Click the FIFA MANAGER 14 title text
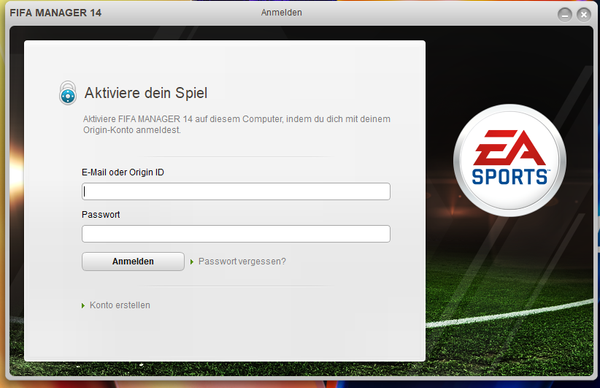 (x=55, y=13)
